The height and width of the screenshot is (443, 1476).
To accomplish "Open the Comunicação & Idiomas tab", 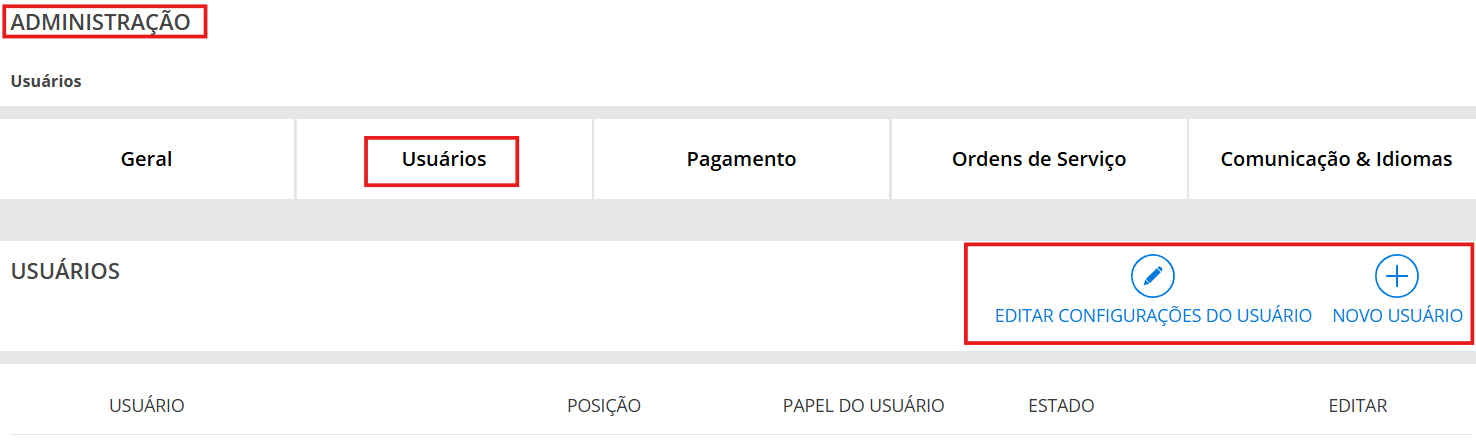I will coord(1336,159).
